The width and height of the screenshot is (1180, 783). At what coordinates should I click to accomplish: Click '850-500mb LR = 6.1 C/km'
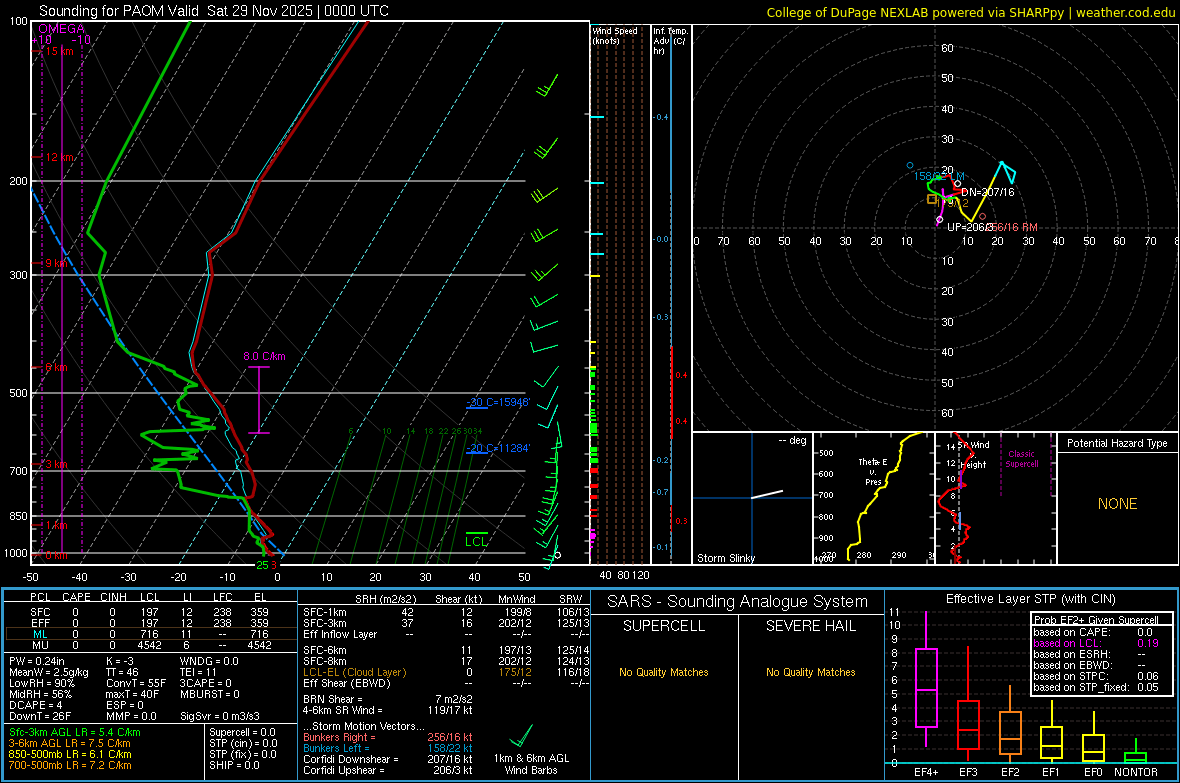(70, 754)
